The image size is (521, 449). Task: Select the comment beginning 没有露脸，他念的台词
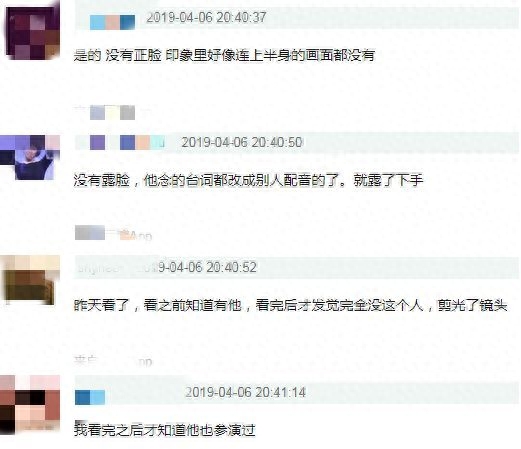(248, 180)
